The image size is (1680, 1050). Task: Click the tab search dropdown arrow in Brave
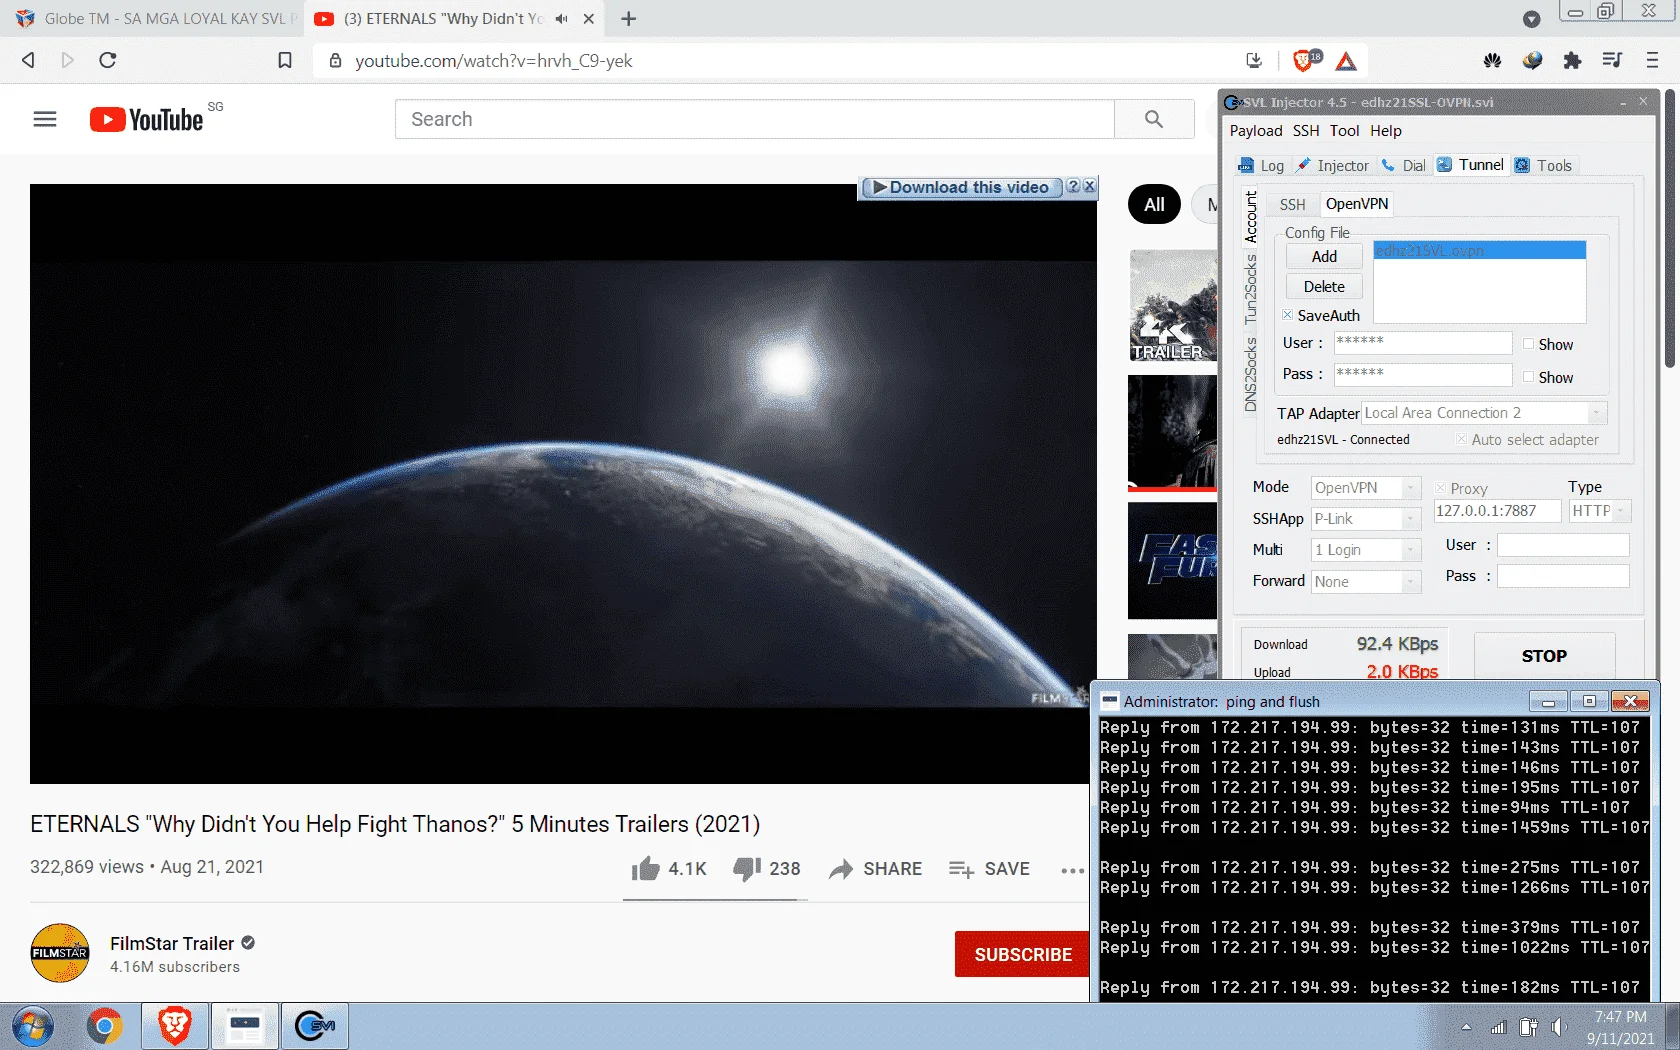[1531, 19]
